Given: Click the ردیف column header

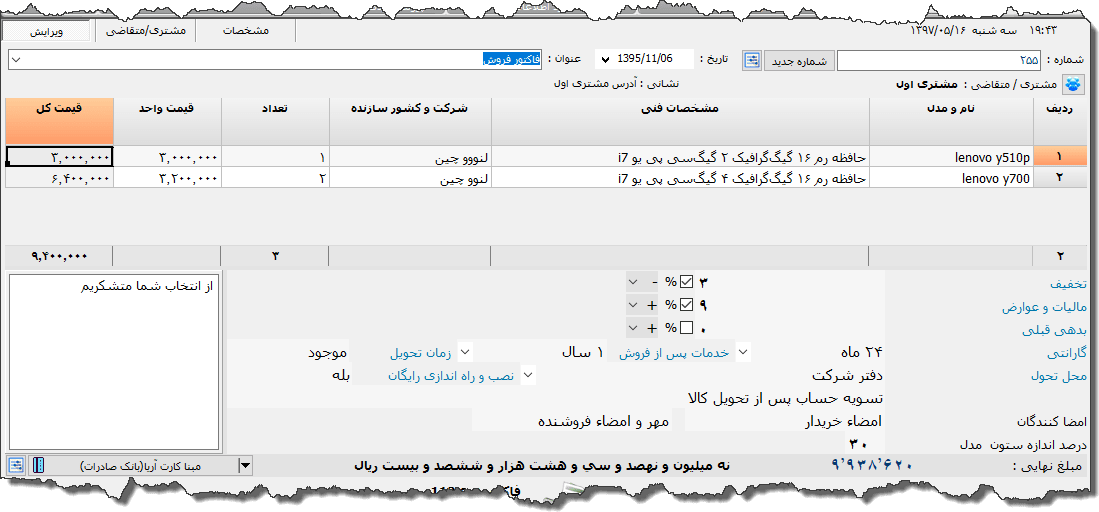Looking at the screenshot, I should 1059,121.
